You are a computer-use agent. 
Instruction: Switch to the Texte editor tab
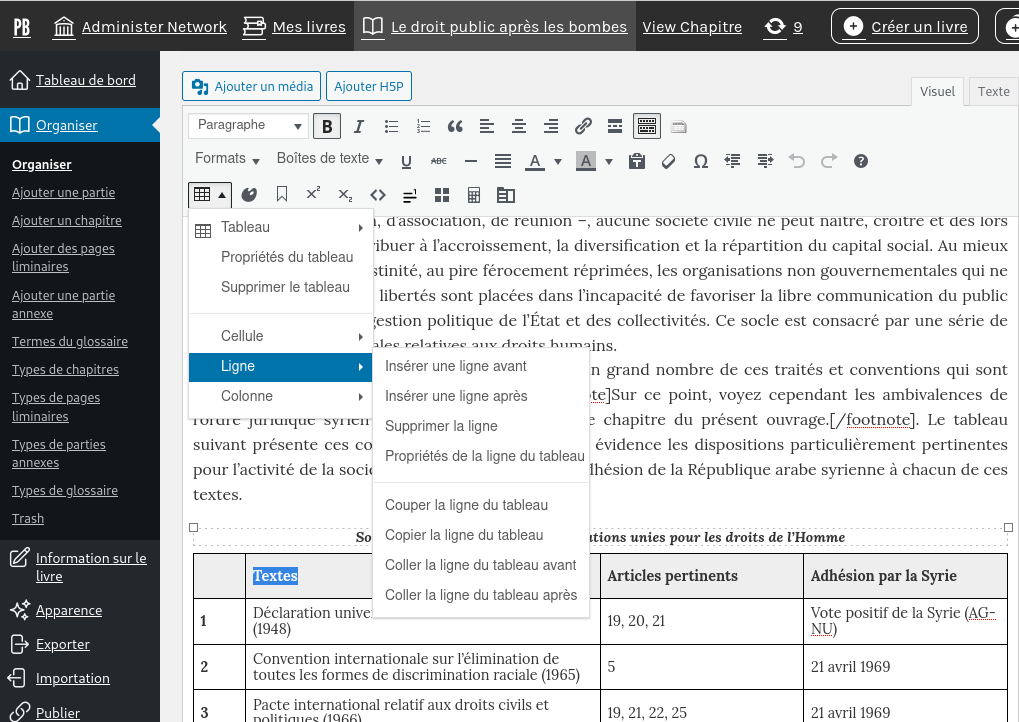click(993, 92)
